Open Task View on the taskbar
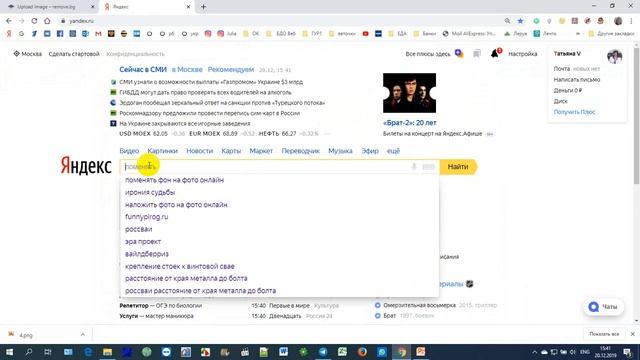 coord(48,351)
